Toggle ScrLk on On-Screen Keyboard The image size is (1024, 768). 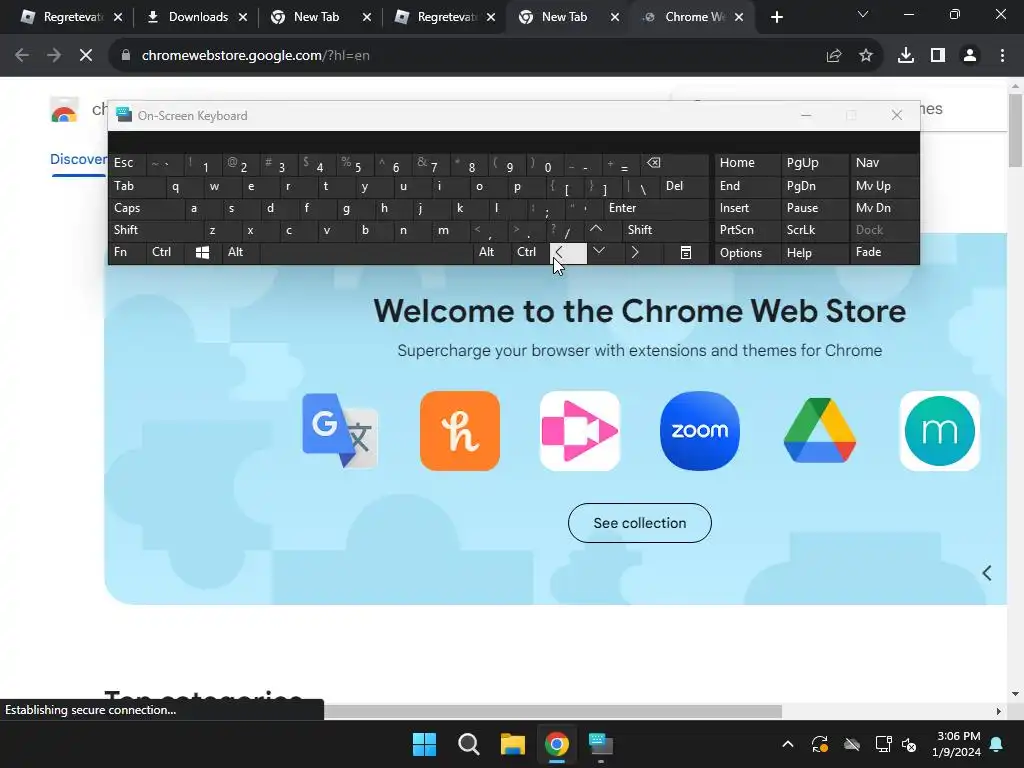814,230
